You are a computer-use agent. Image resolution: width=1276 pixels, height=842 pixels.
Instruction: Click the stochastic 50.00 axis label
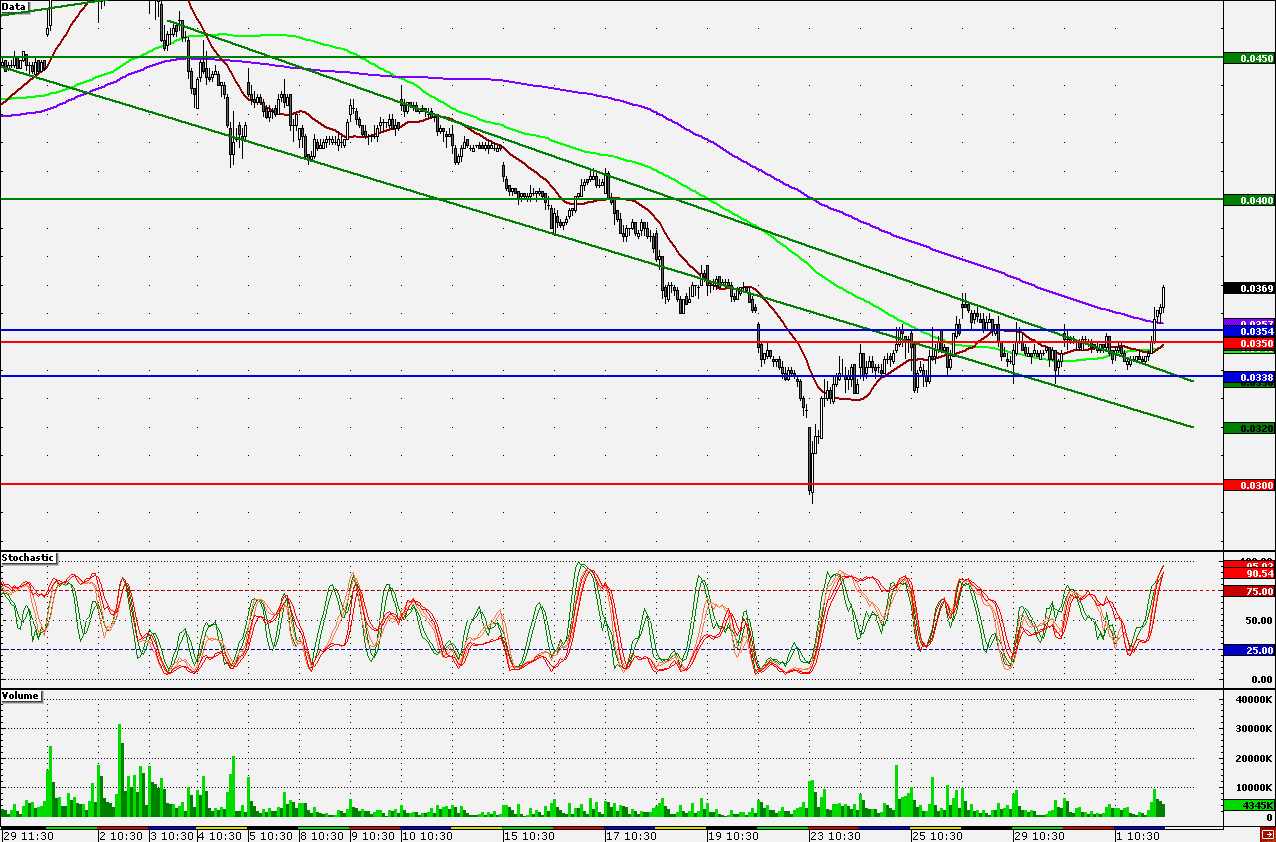(1257, 621)
